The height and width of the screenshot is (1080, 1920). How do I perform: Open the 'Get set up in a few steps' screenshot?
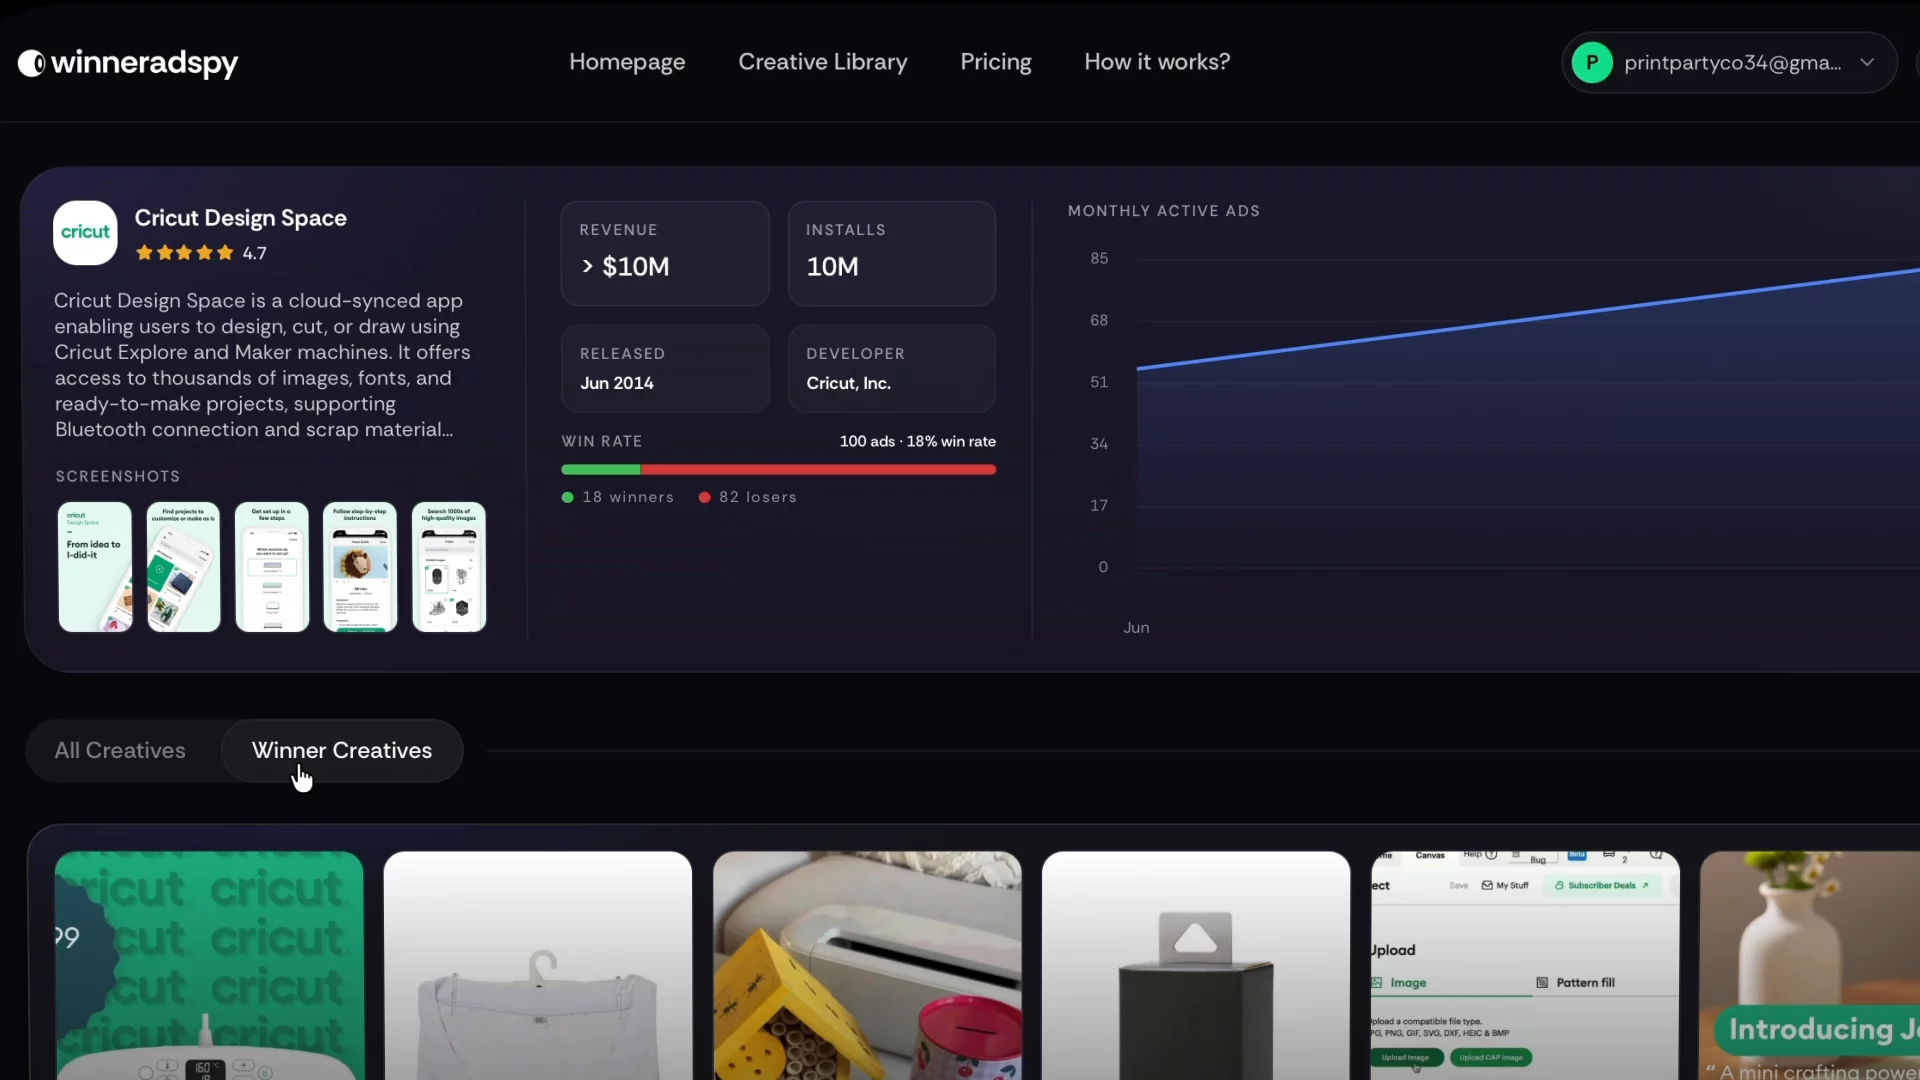point(272,567)
